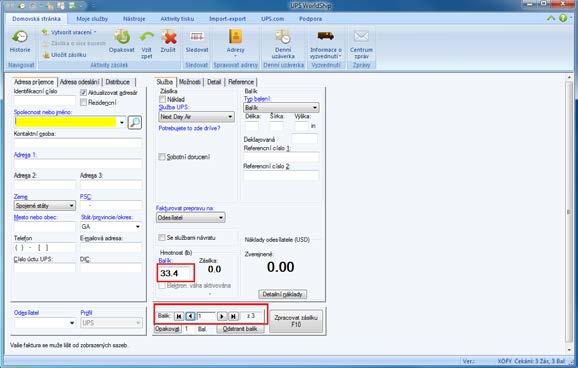Open the Detail tab
This screenshot has width=578, height=368.
(214, 82)
